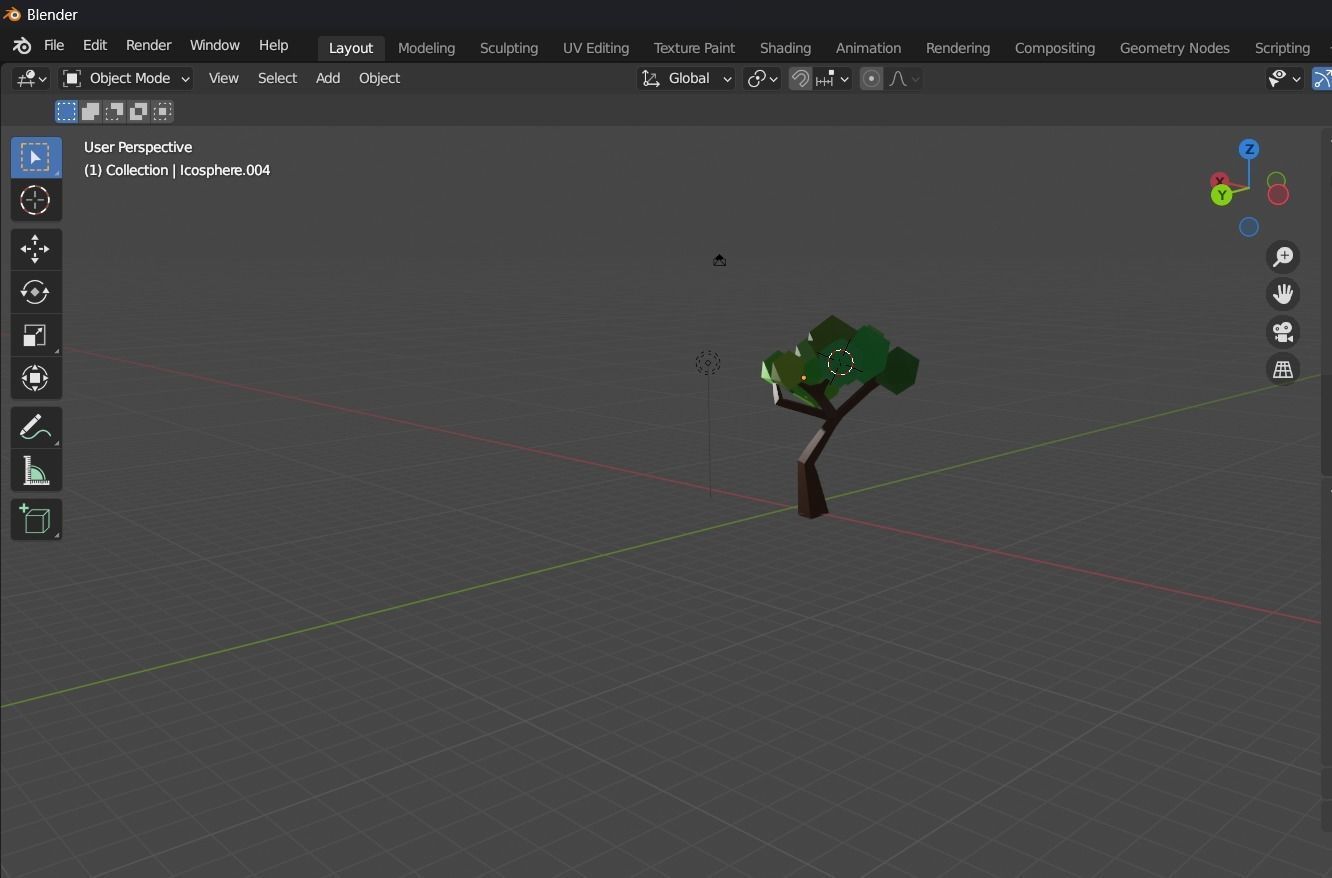The height and width of the screenshot is (878, 1332).
Task: Open the Help menu
Action: 274,46
